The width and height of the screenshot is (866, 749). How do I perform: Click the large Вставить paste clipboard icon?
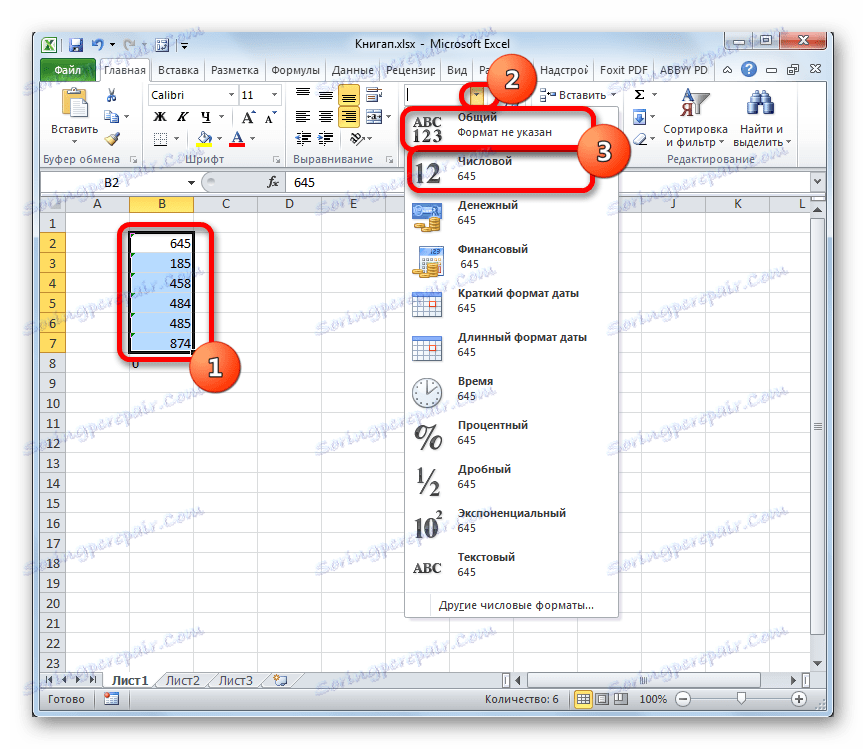75,103
